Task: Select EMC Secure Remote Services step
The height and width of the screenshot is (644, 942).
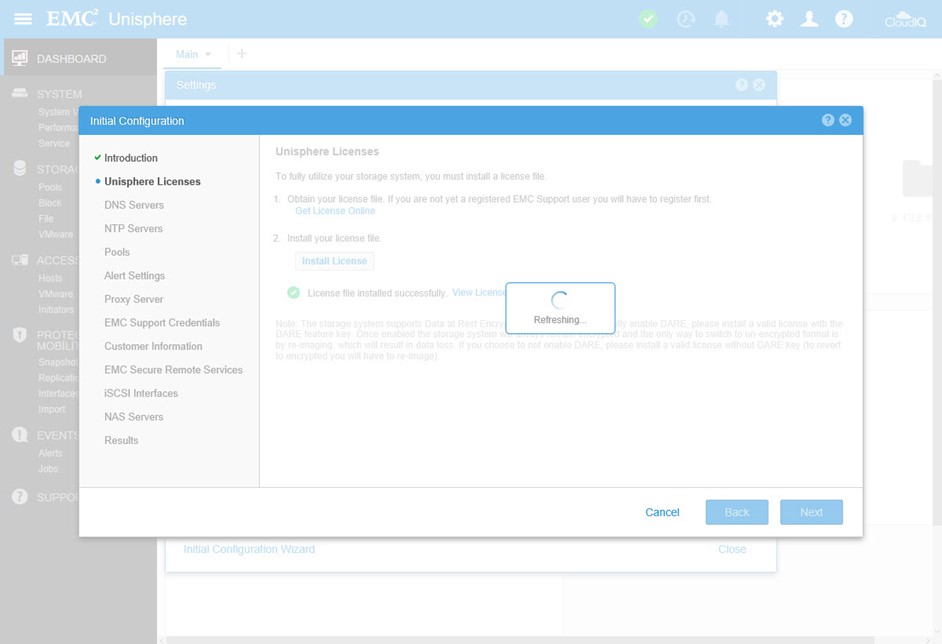Action: [x=174, y=369]
